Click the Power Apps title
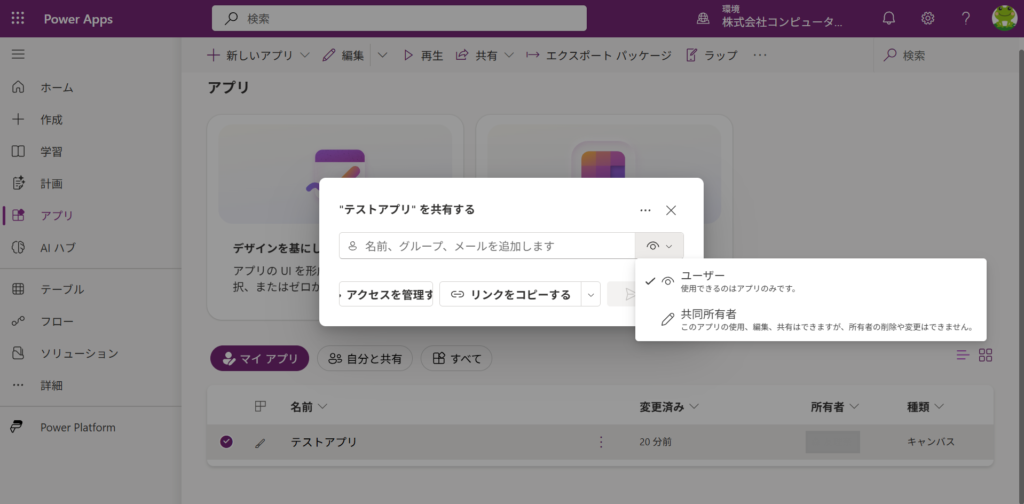This screenshot has width=1024, height=504. click(x=78, y=19)
